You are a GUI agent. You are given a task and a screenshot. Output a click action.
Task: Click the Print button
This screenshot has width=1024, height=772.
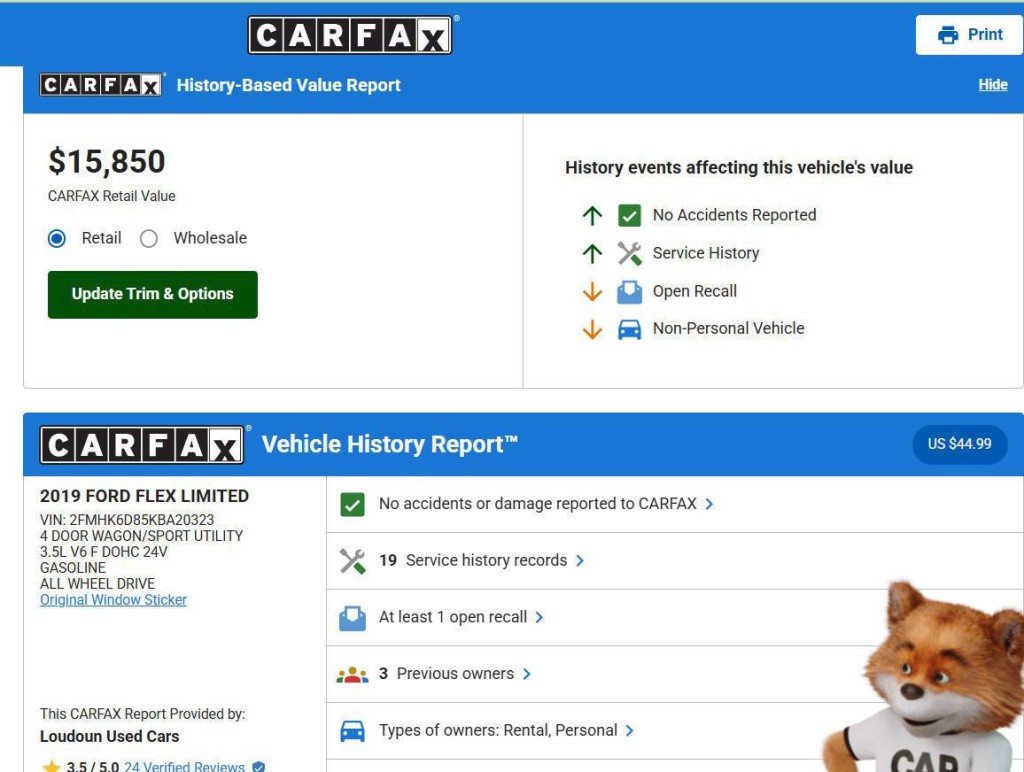pos(969,35)
